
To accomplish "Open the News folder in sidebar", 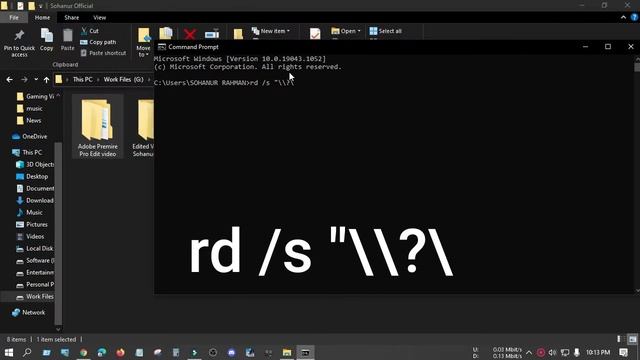I will click(x=33, y=120).
